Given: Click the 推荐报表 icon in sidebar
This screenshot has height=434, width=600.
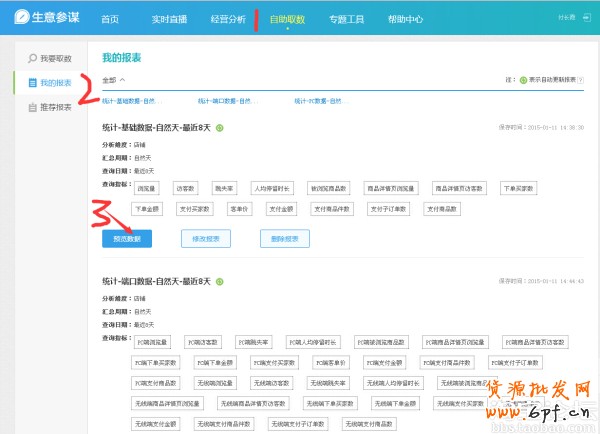Looking at the screenshot, I should coord(32,107).
